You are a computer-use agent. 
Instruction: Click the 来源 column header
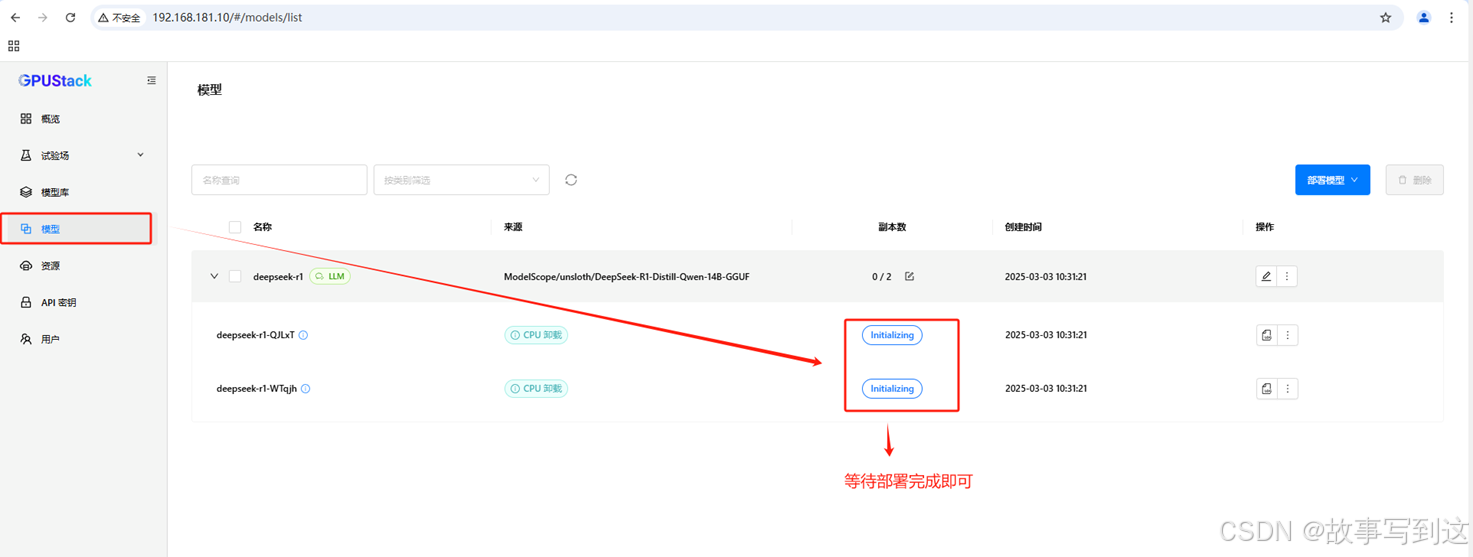513,227
